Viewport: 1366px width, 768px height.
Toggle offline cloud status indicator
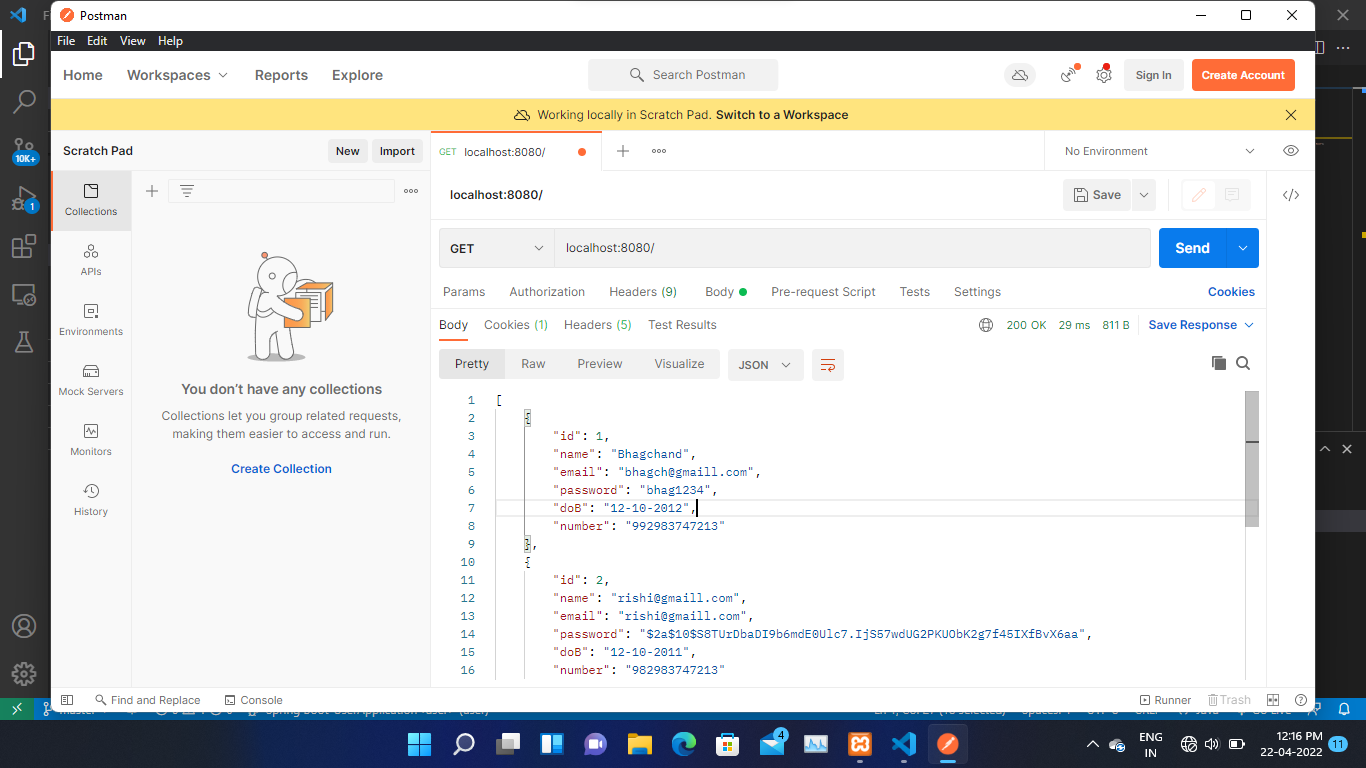1019,75
